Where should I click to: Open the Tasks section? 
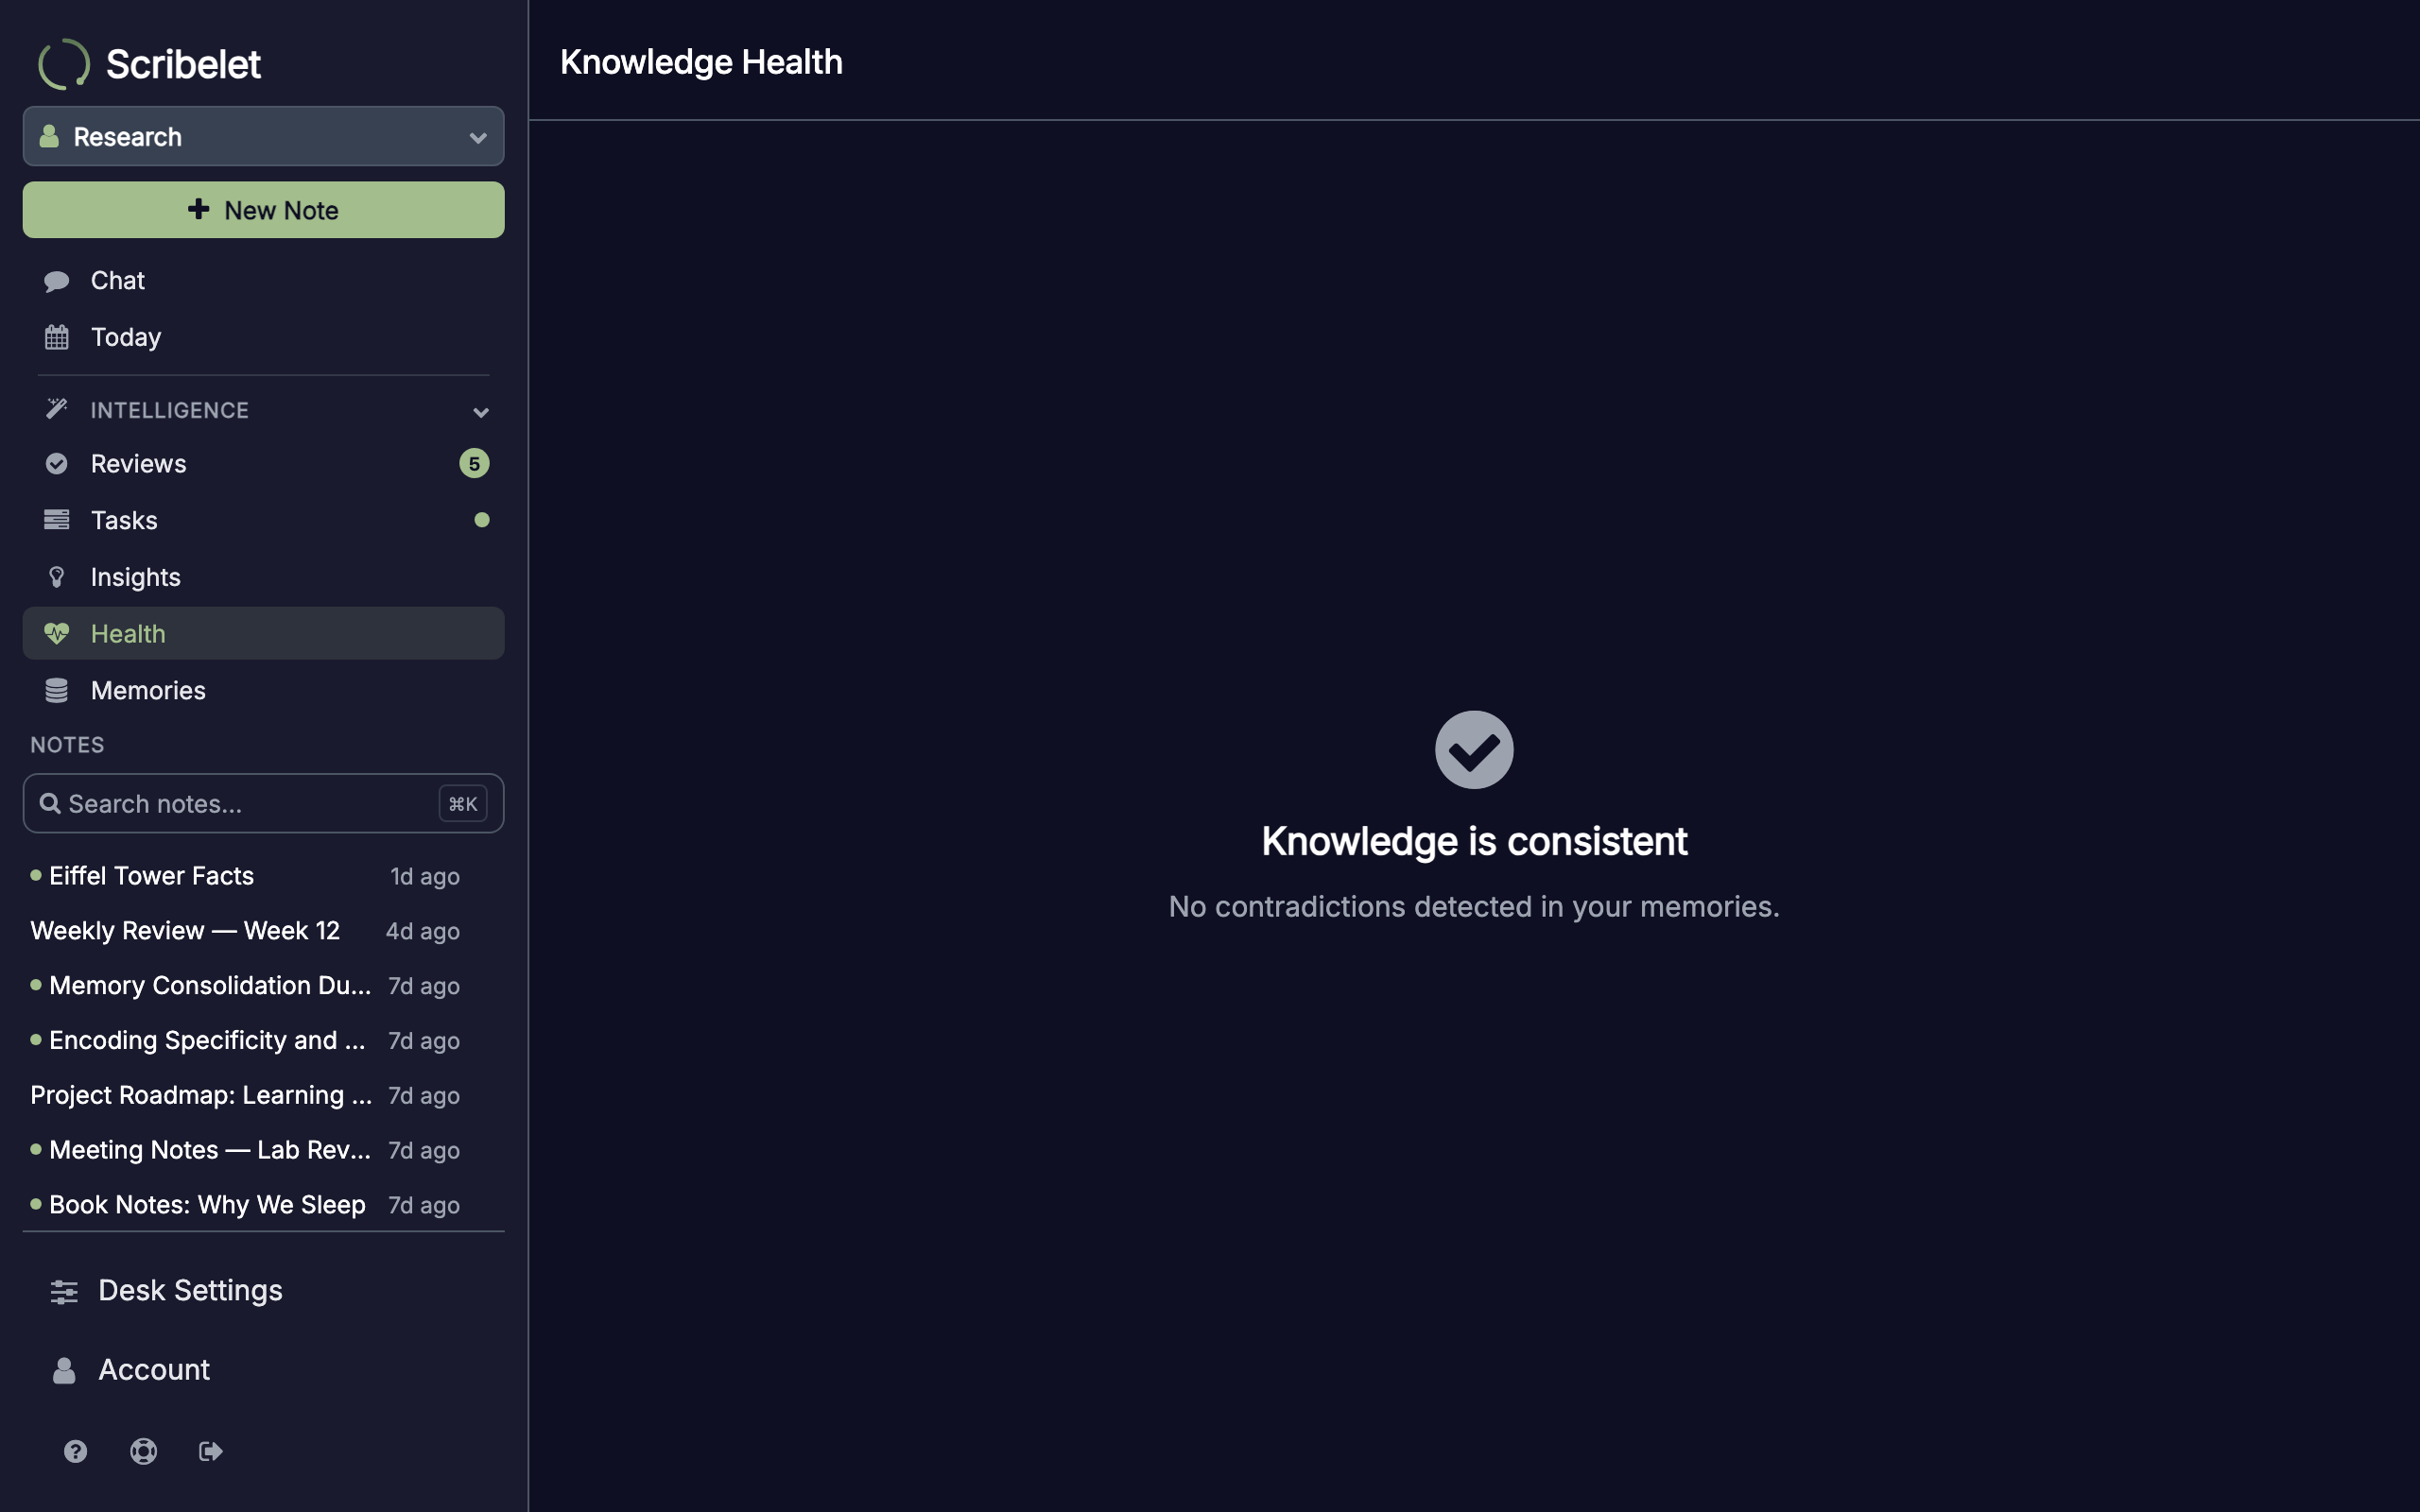coord(263,520)
